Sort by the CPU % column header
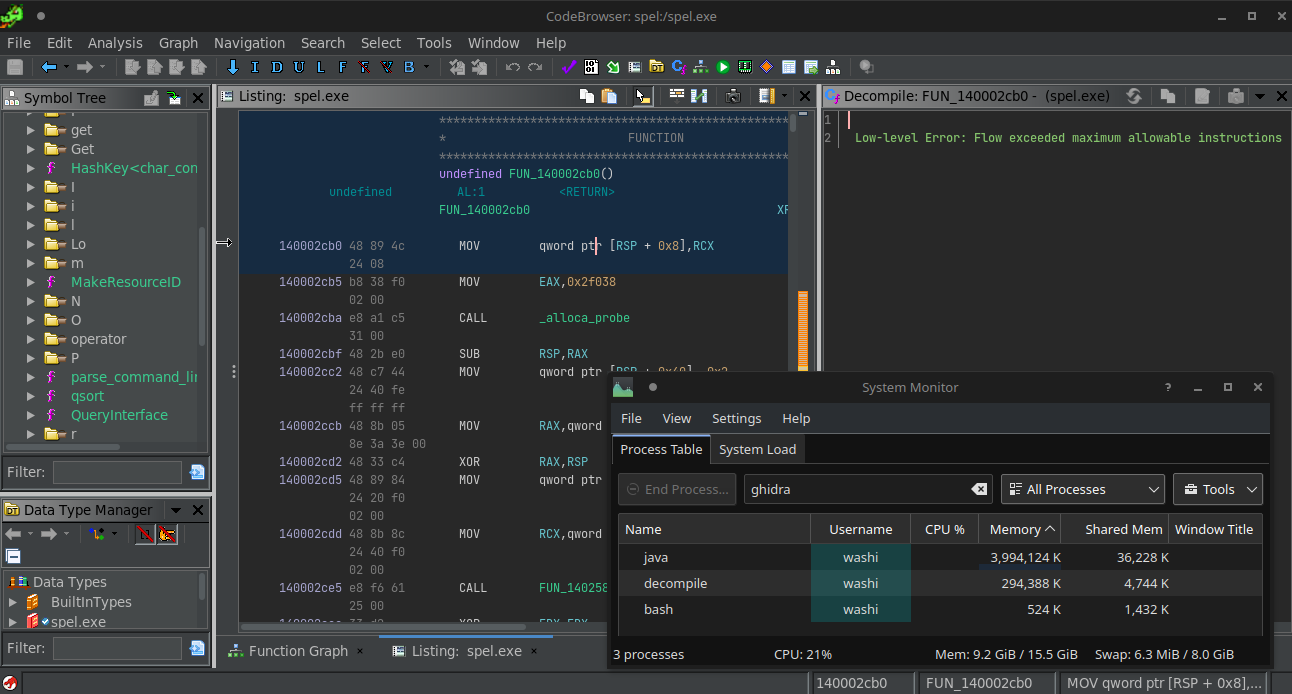The image size is (1292, 694). click(945, 529)
